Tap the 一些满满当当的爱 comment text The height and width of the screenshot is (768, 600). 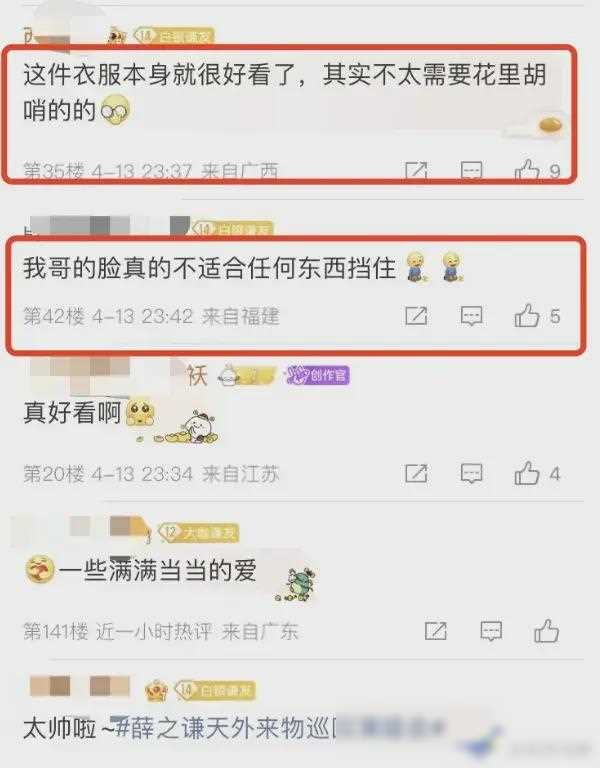tap(158, 571)
